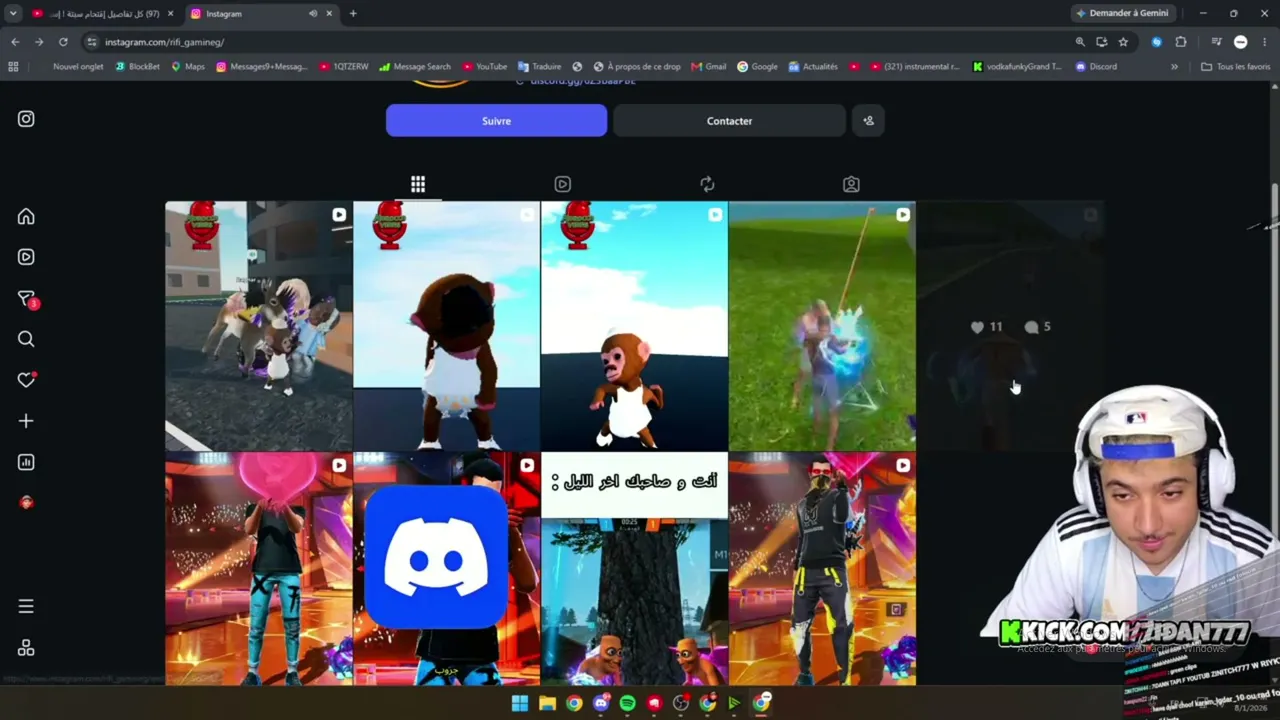Open your profile avatar in the sidebar

click(x=26, y=503)
